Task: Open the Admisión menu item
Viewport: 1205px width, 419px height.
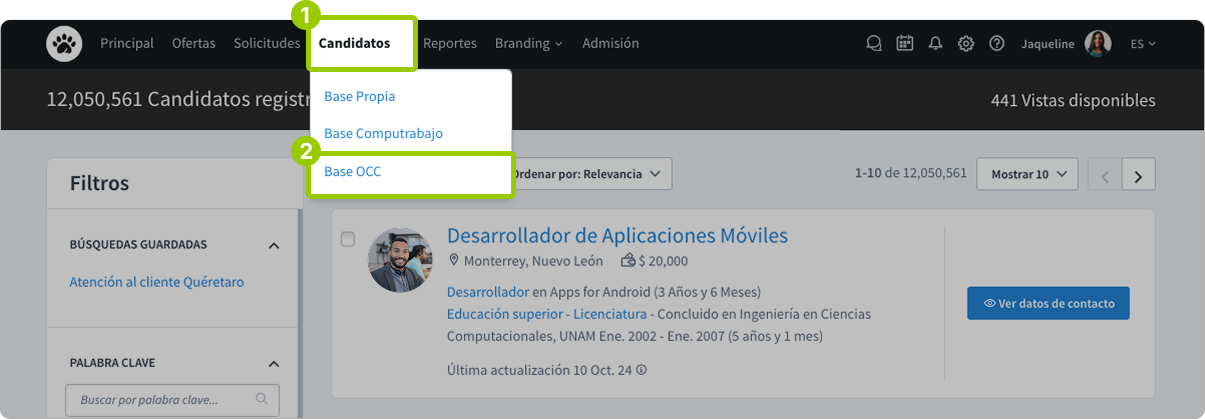Action: pos(611,44)
